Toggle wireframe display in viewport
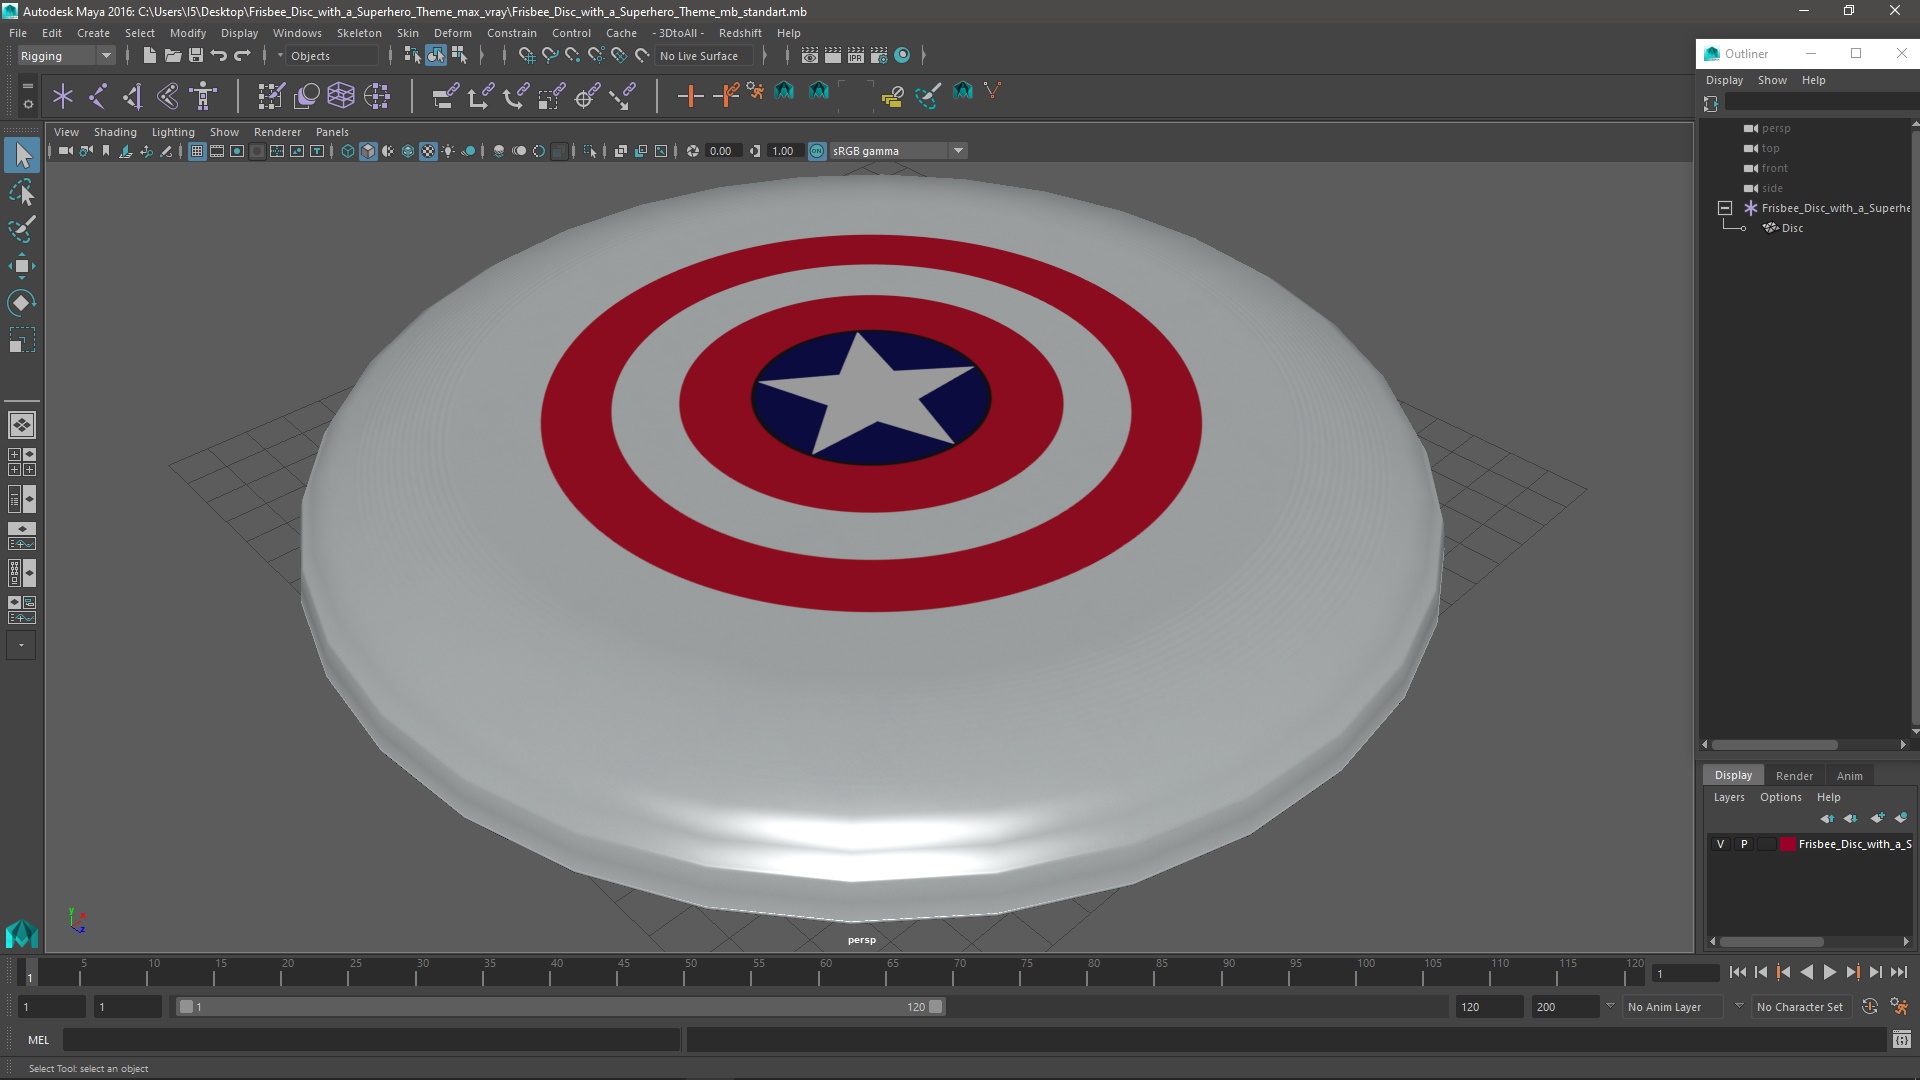The width and height of the screenshot is (1920, 1080). pos(348,151)
